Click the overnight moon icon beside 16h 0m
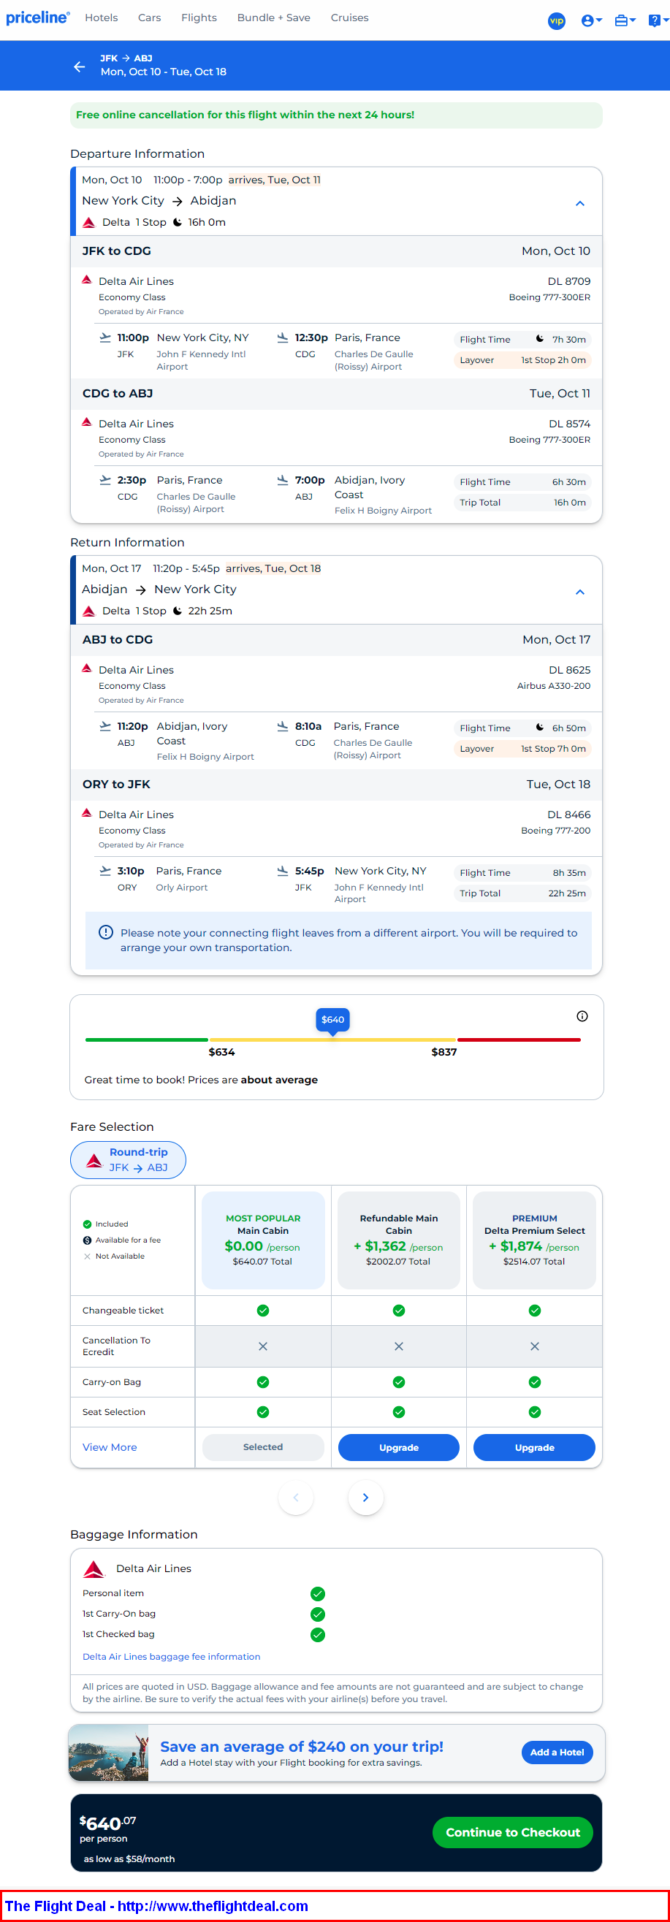Viewport: 670px width, 1922px height. coord(178,222)
